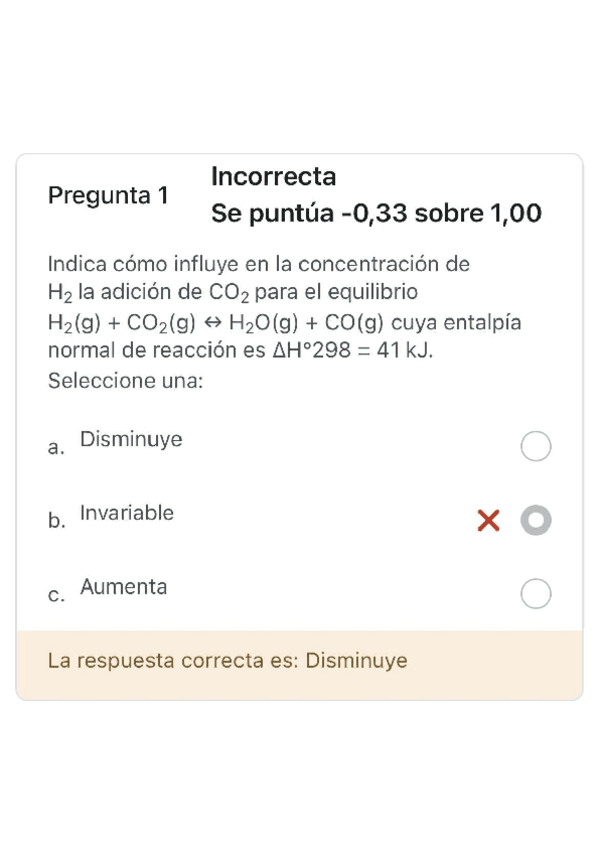Select the radio button for option a Disminuye

tap(536, 446)
